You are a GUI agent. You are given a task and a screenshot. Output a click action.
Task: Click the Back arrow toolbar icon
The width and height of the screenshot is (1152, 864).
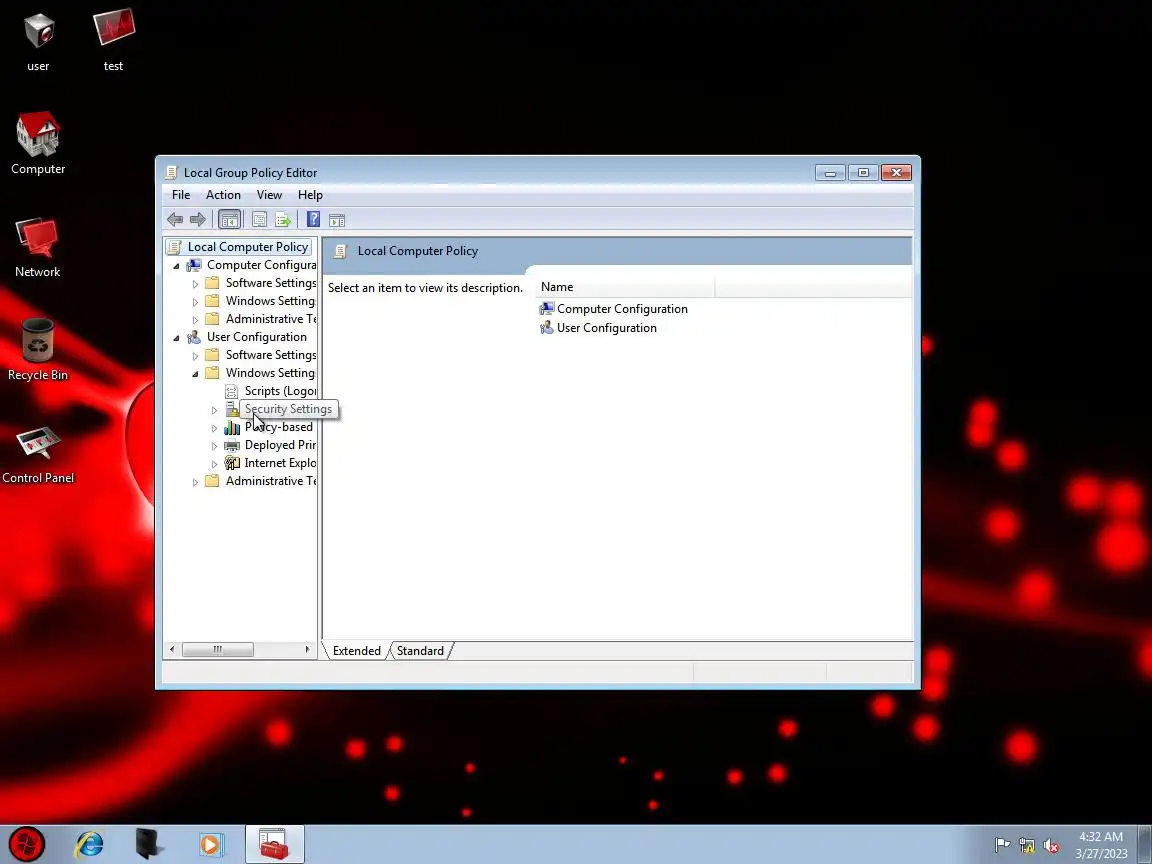175,219
